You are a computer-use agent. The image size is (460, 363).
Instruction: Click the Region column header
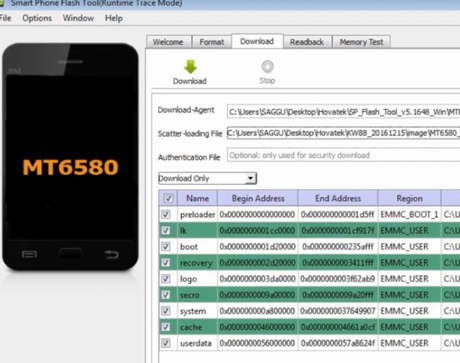409,198
